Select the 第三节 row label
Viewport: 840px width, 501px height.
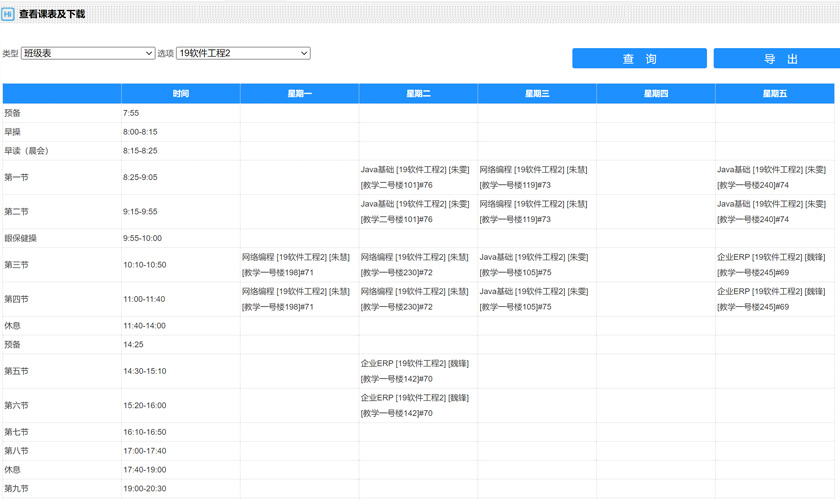click(x=16, y=265)
